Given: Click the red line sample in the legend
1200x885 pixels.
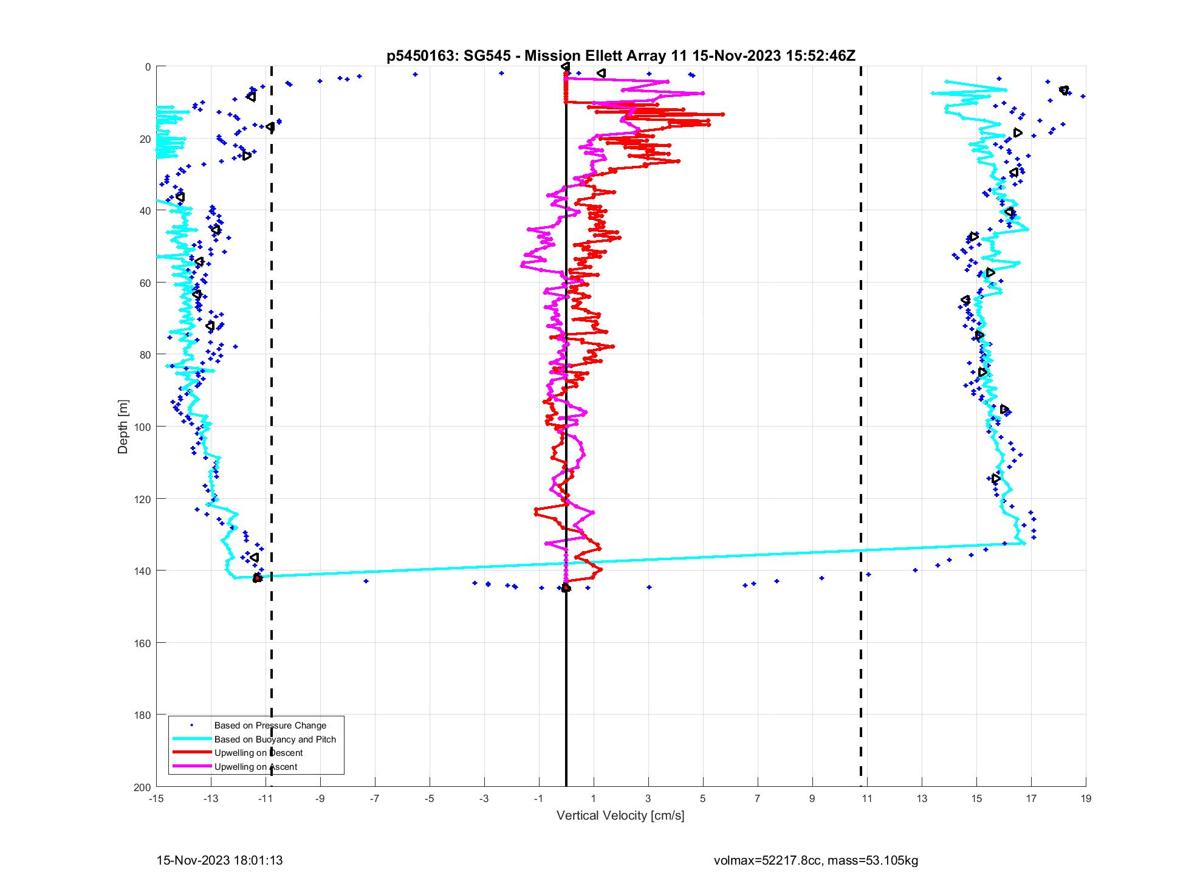Looking at the screenshot, I should pyautogui.click(x=191, y=753).
